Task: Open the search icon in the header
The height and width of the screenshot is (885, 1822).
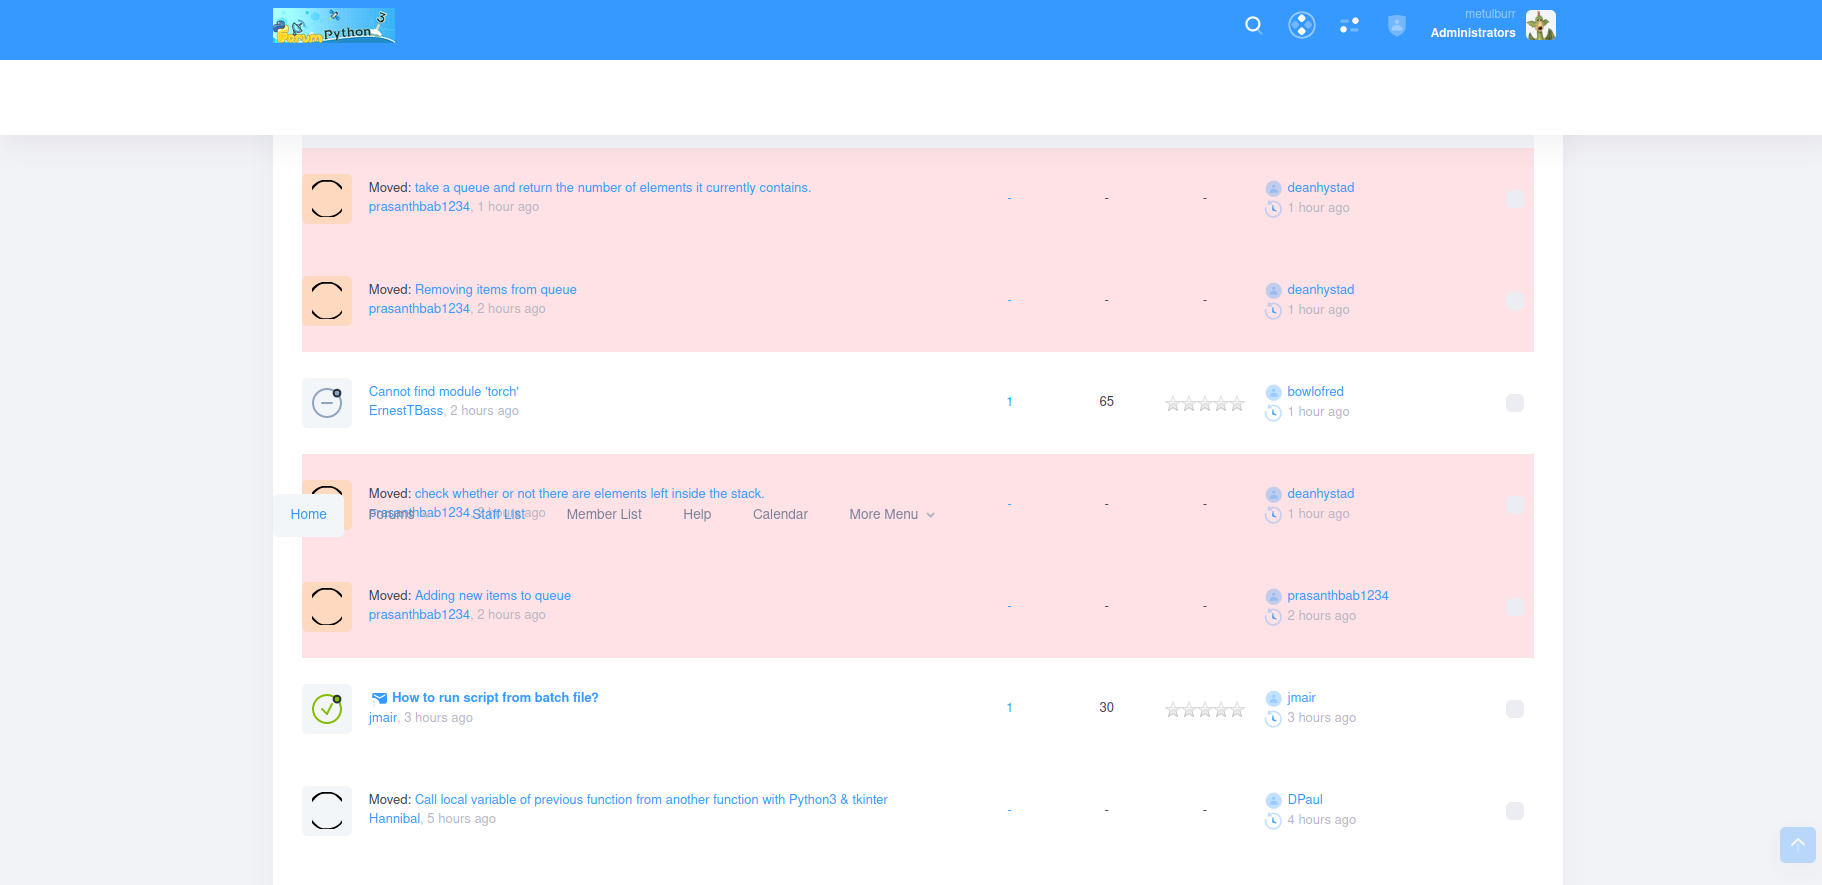Action: (1253, 25)
